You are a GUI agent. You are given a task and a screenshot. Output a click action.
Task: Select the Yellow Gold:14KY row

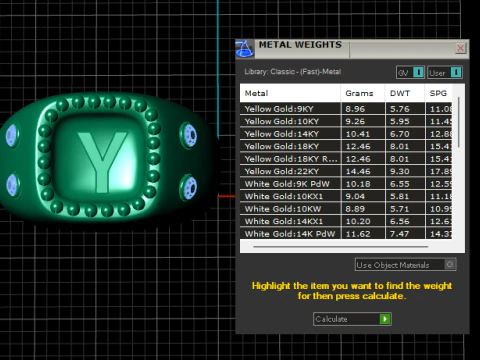pos(346,134)
